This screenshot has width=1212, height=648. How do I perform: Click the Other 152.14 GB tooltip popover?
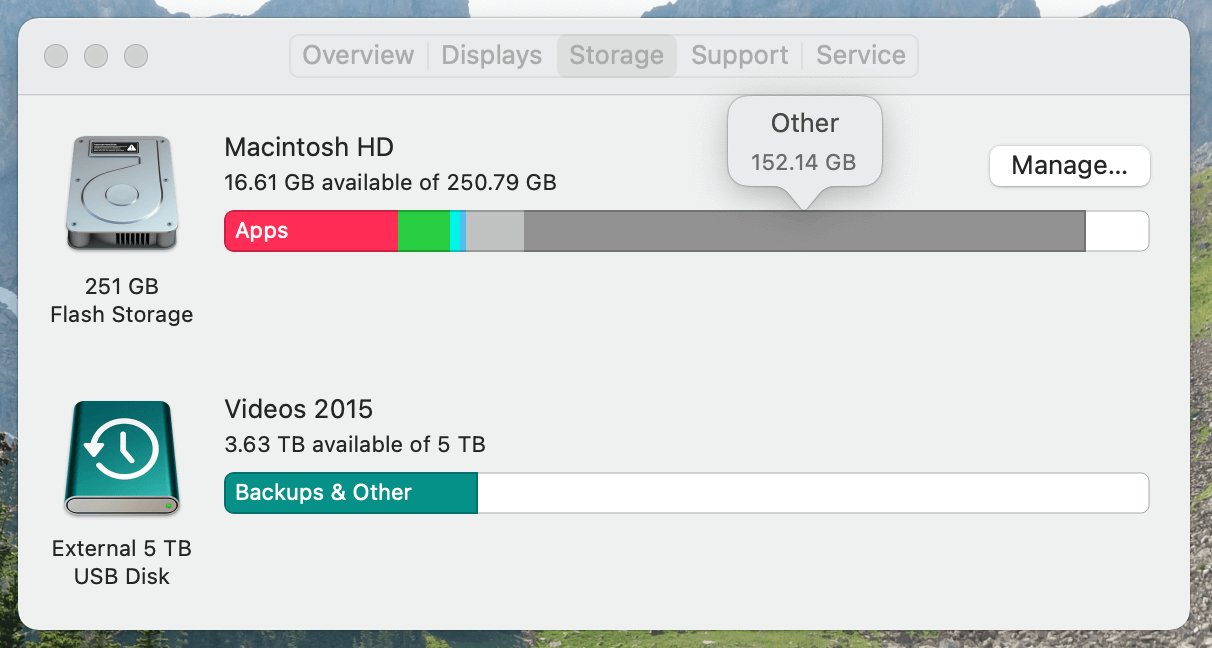pos(805,140)
